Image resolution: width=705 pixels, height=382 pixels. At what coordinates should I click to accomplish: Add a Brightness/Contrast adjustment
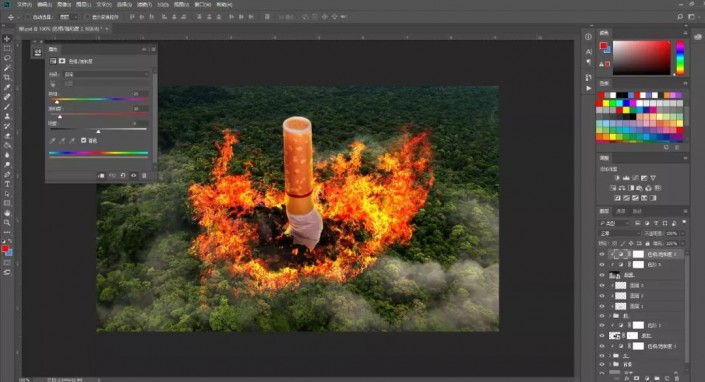(617, 178)
